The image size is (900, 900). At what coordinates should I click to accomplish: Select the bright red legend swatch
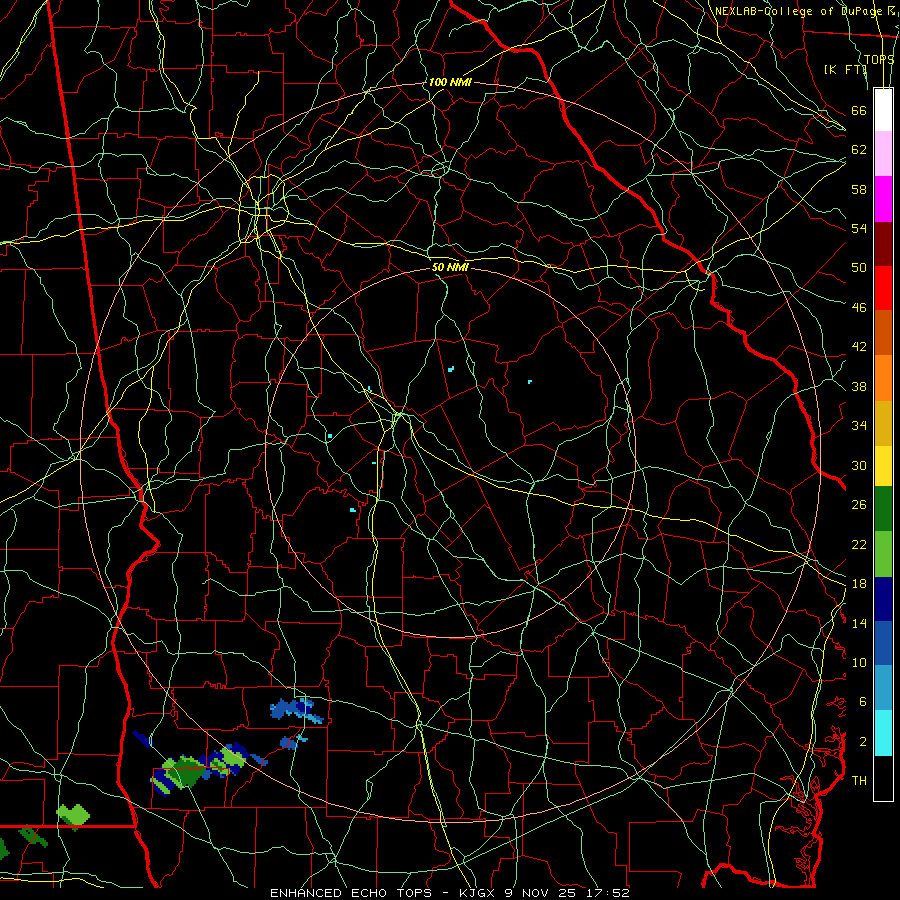click(x=883, y=288)
